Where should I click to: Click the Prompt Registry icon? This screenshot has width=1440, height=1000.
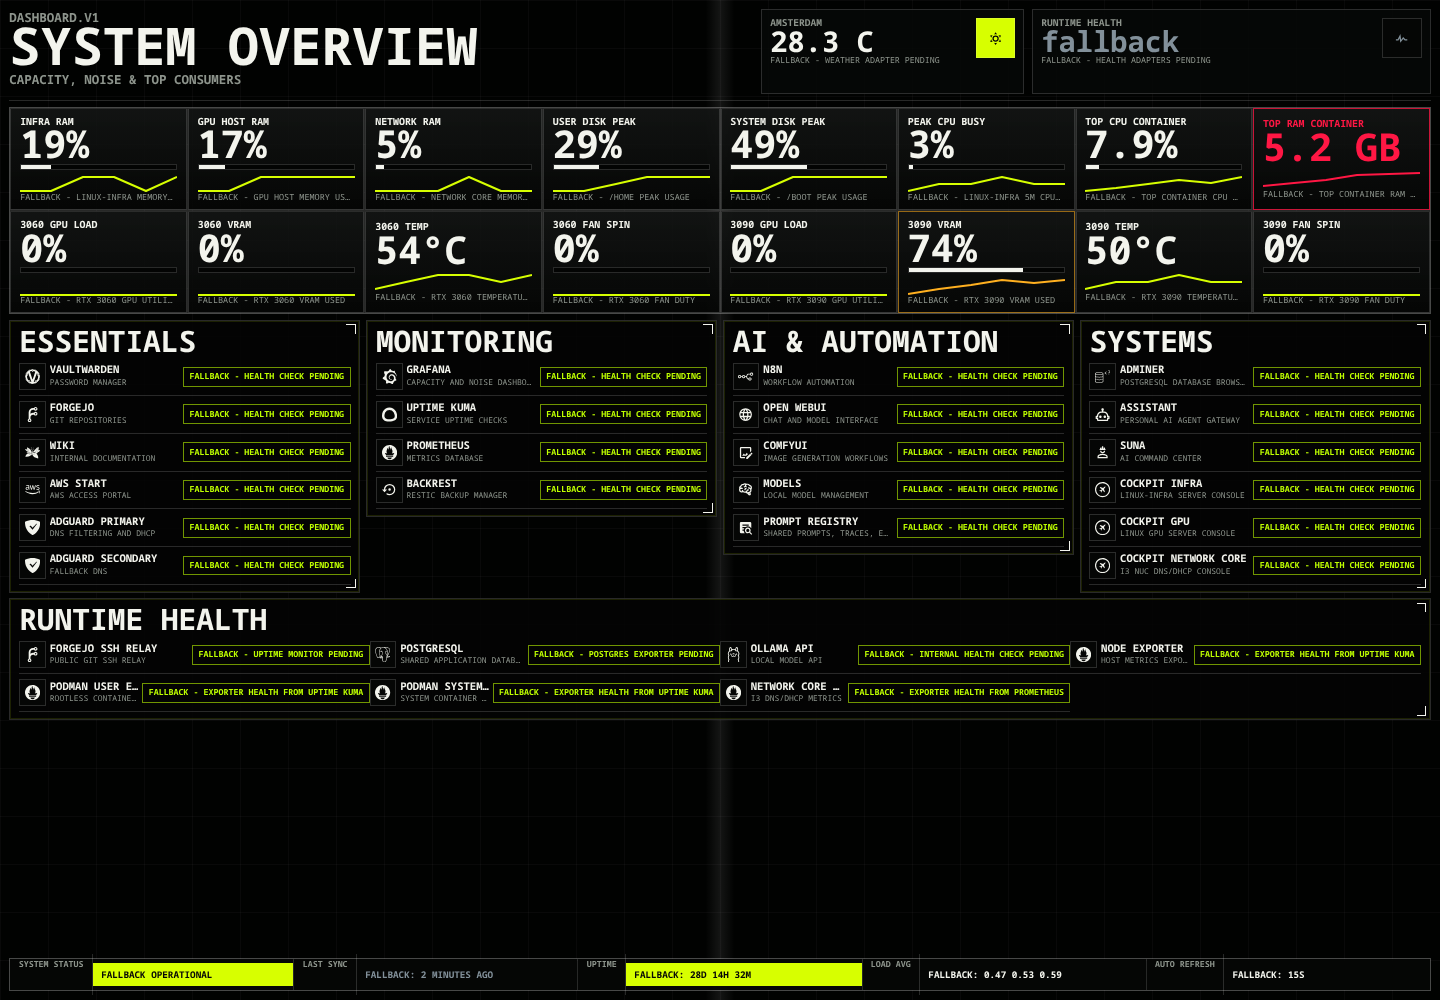click(746, 527)
